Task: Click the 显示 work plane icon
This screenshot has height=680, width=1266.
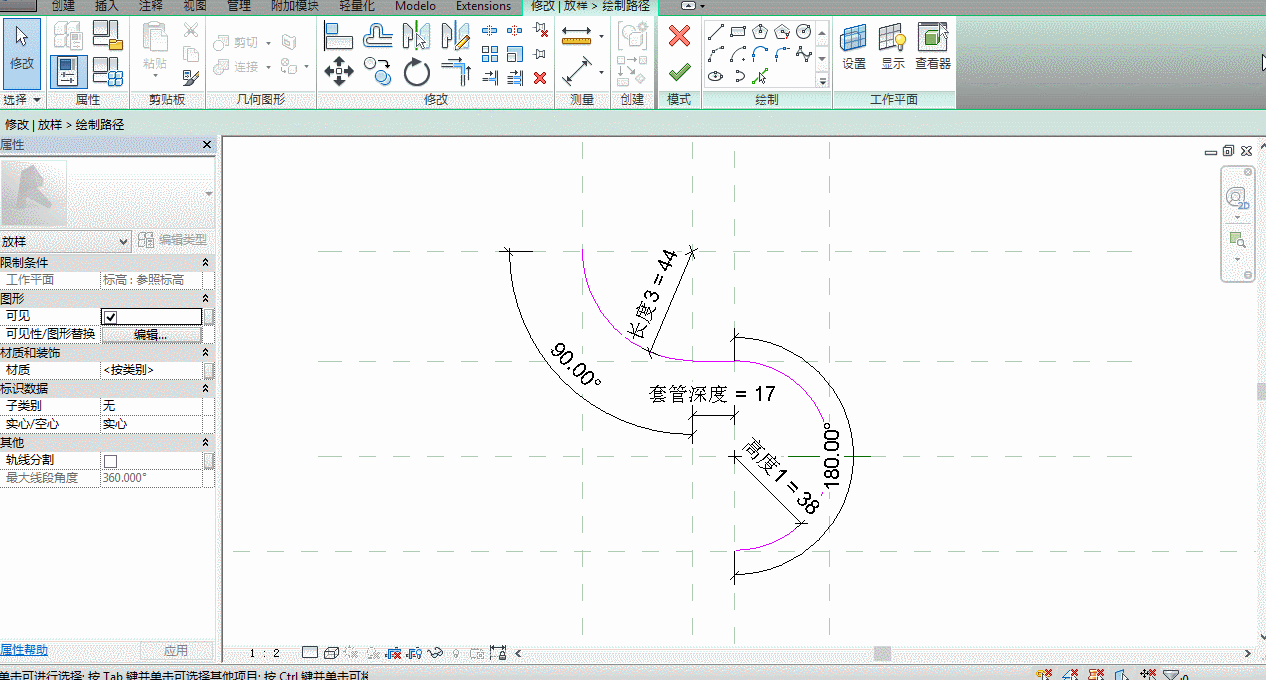Action: click(x=893, y=47)
